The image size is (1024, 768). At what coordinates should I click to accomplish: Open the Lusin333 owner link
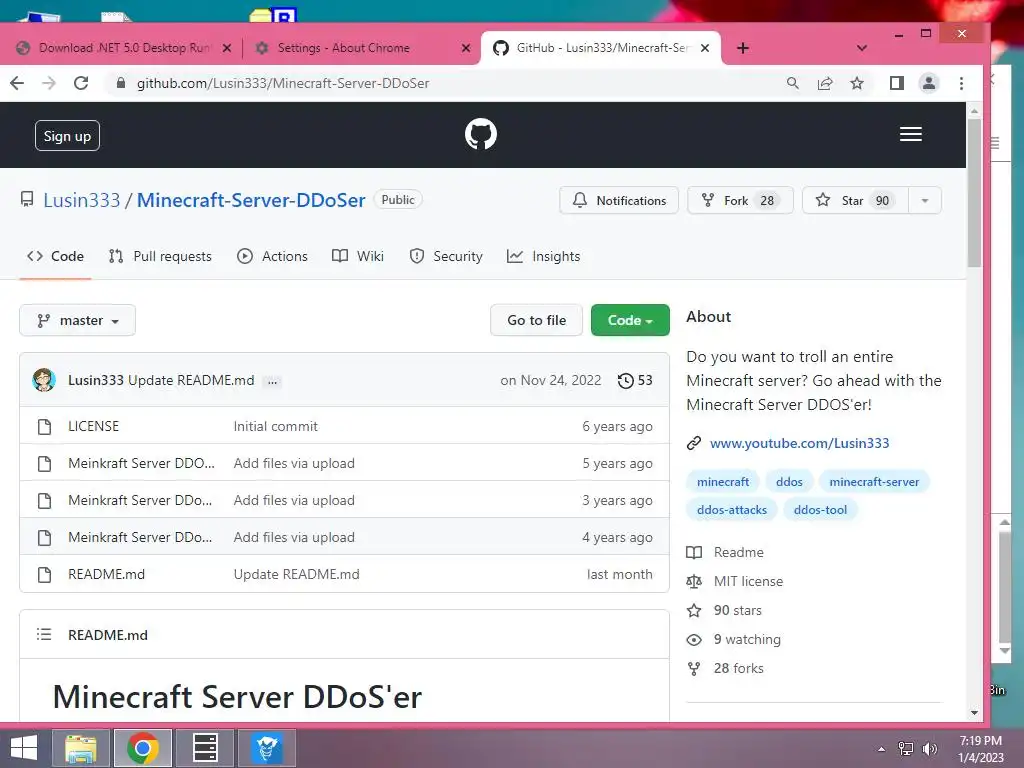(x=82, y=200)
